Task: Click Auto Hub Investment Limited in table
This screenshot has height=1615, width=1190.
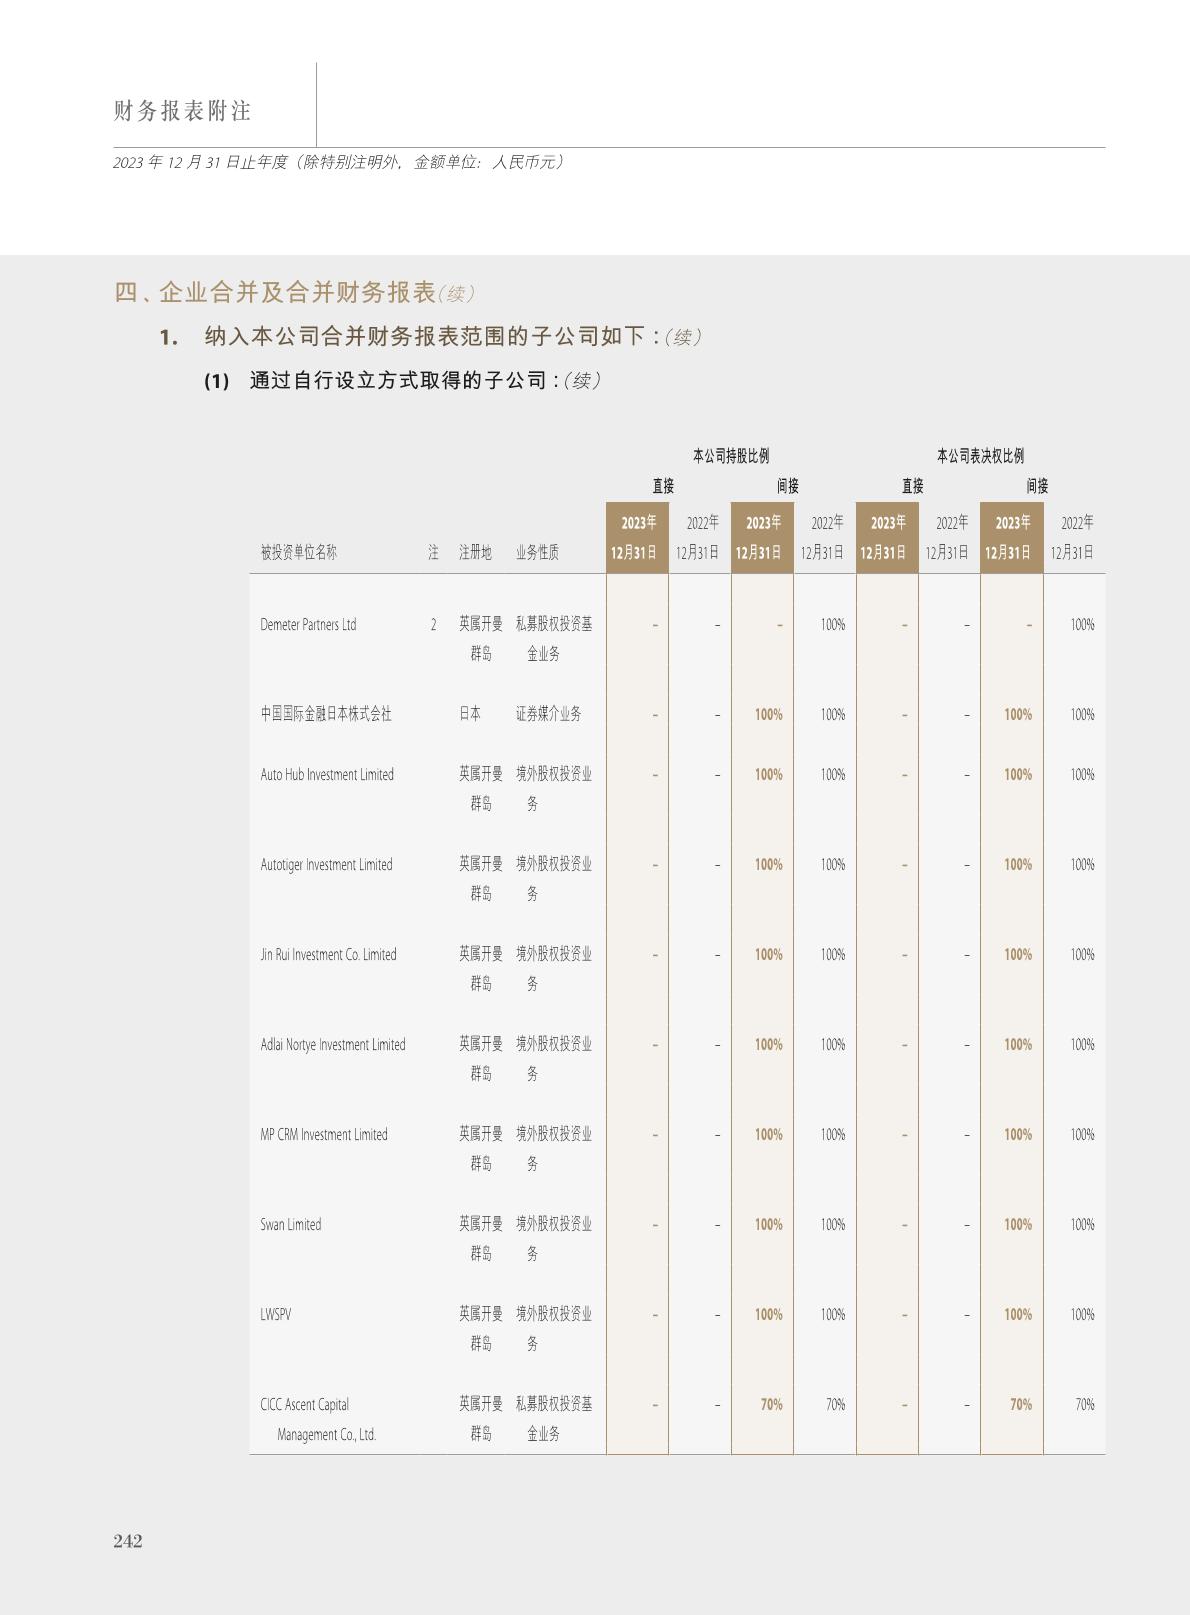Action: (x=327, y=775)
